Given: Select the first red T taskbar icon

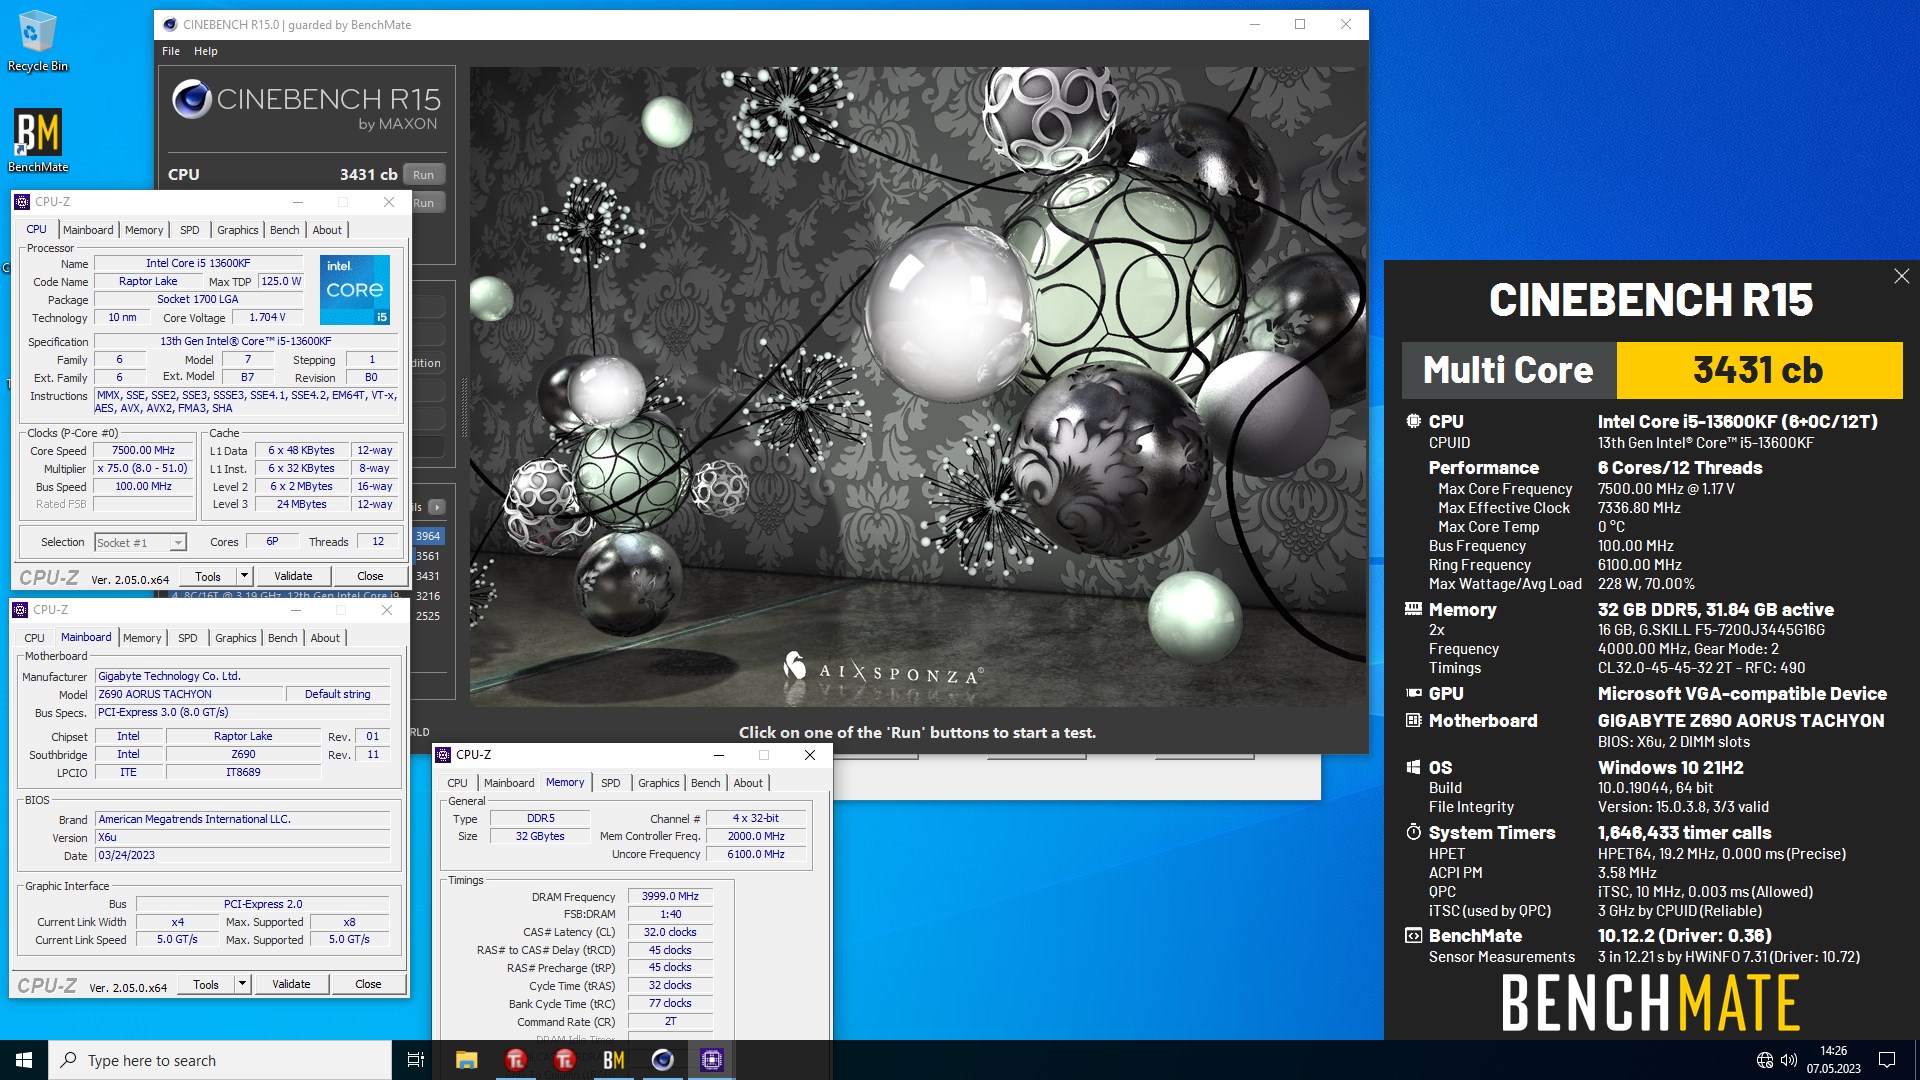Looking at the screenshot, I should [x=515, y=1060].
